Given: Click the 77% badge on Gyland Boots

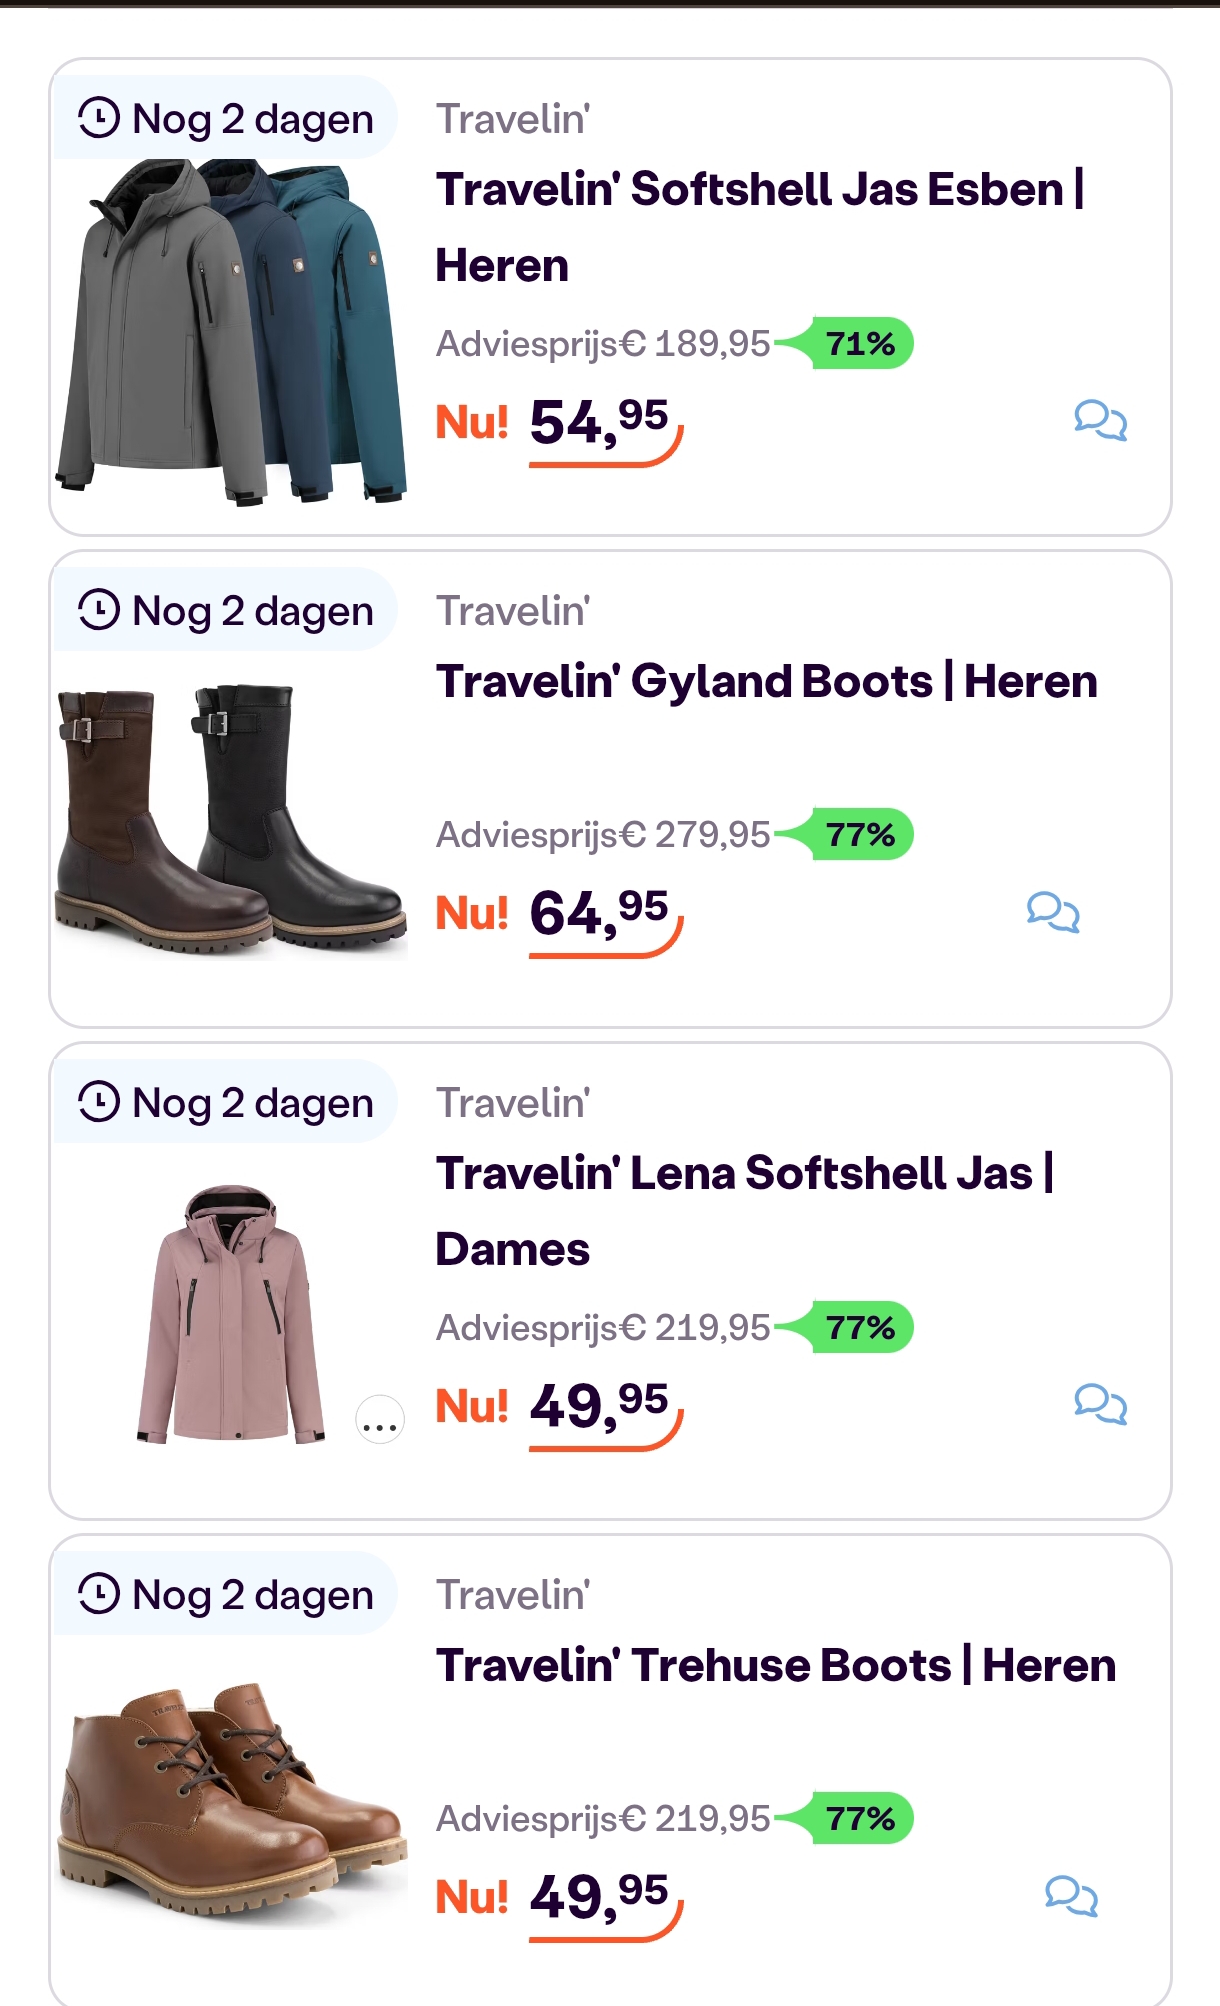Looking at the screenshot, I should [x=862, y=834].
